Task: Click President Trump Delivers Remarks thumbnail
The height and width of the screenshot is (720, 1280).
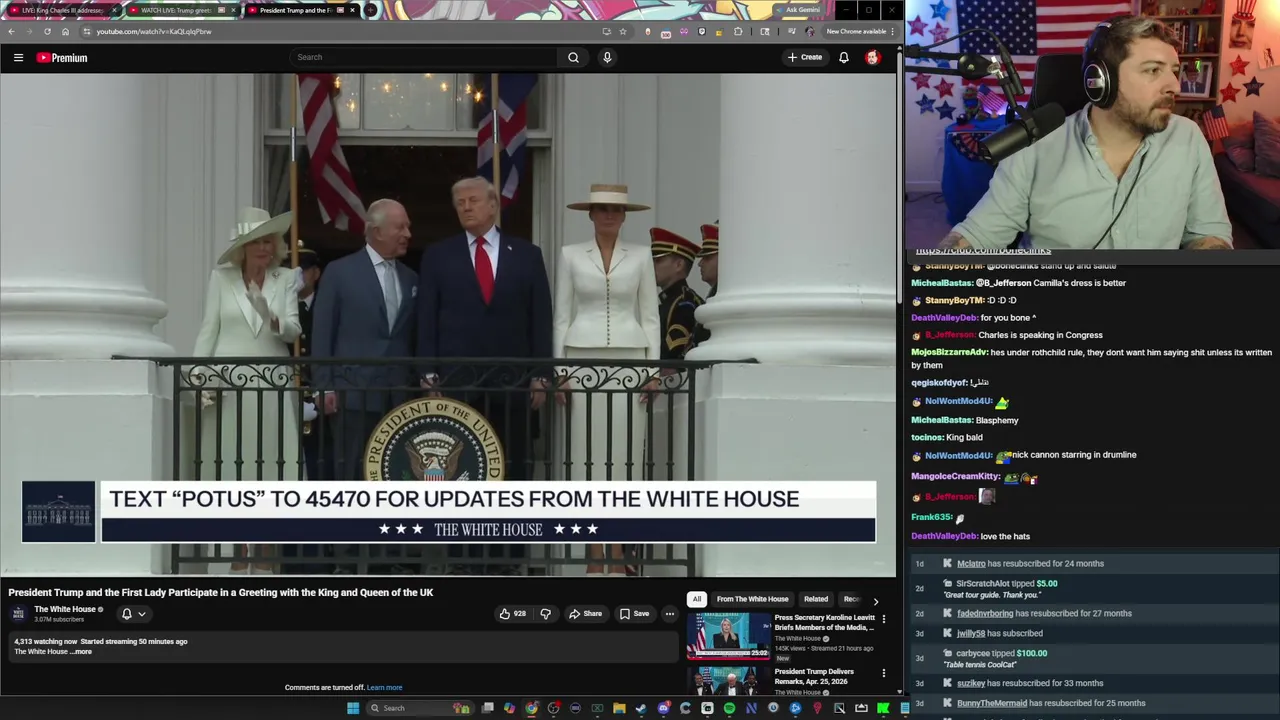Action: tap(728, 681)
